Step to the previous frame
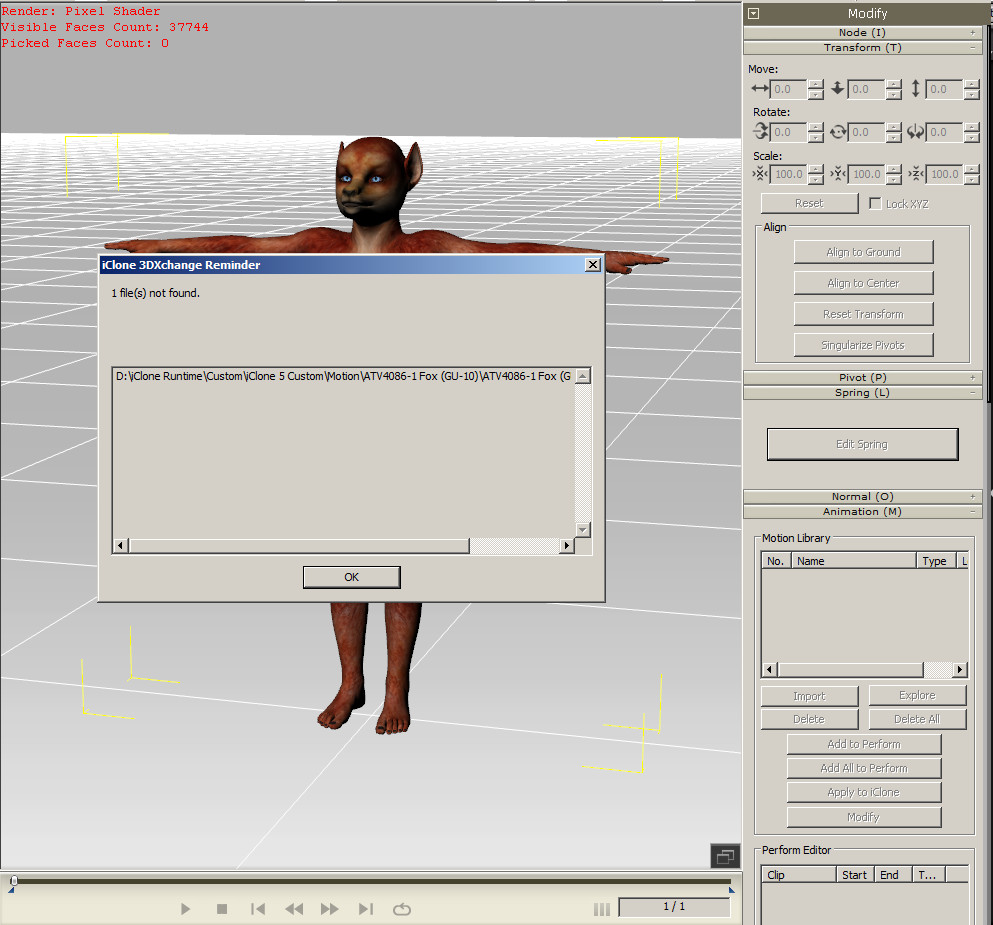 (294, 909)
